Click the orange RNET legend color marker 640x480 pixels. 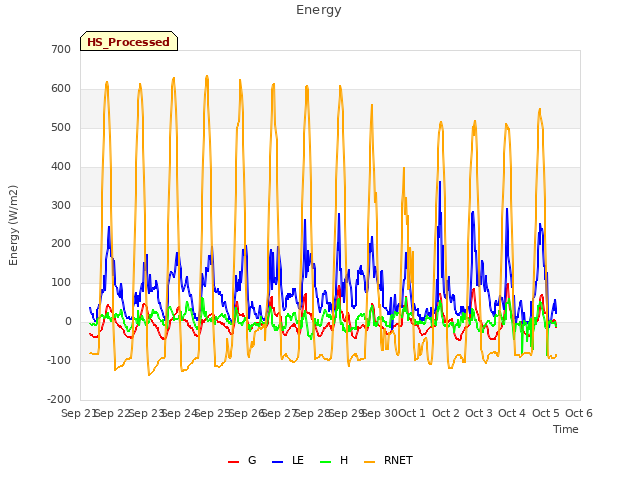[369, 462]
